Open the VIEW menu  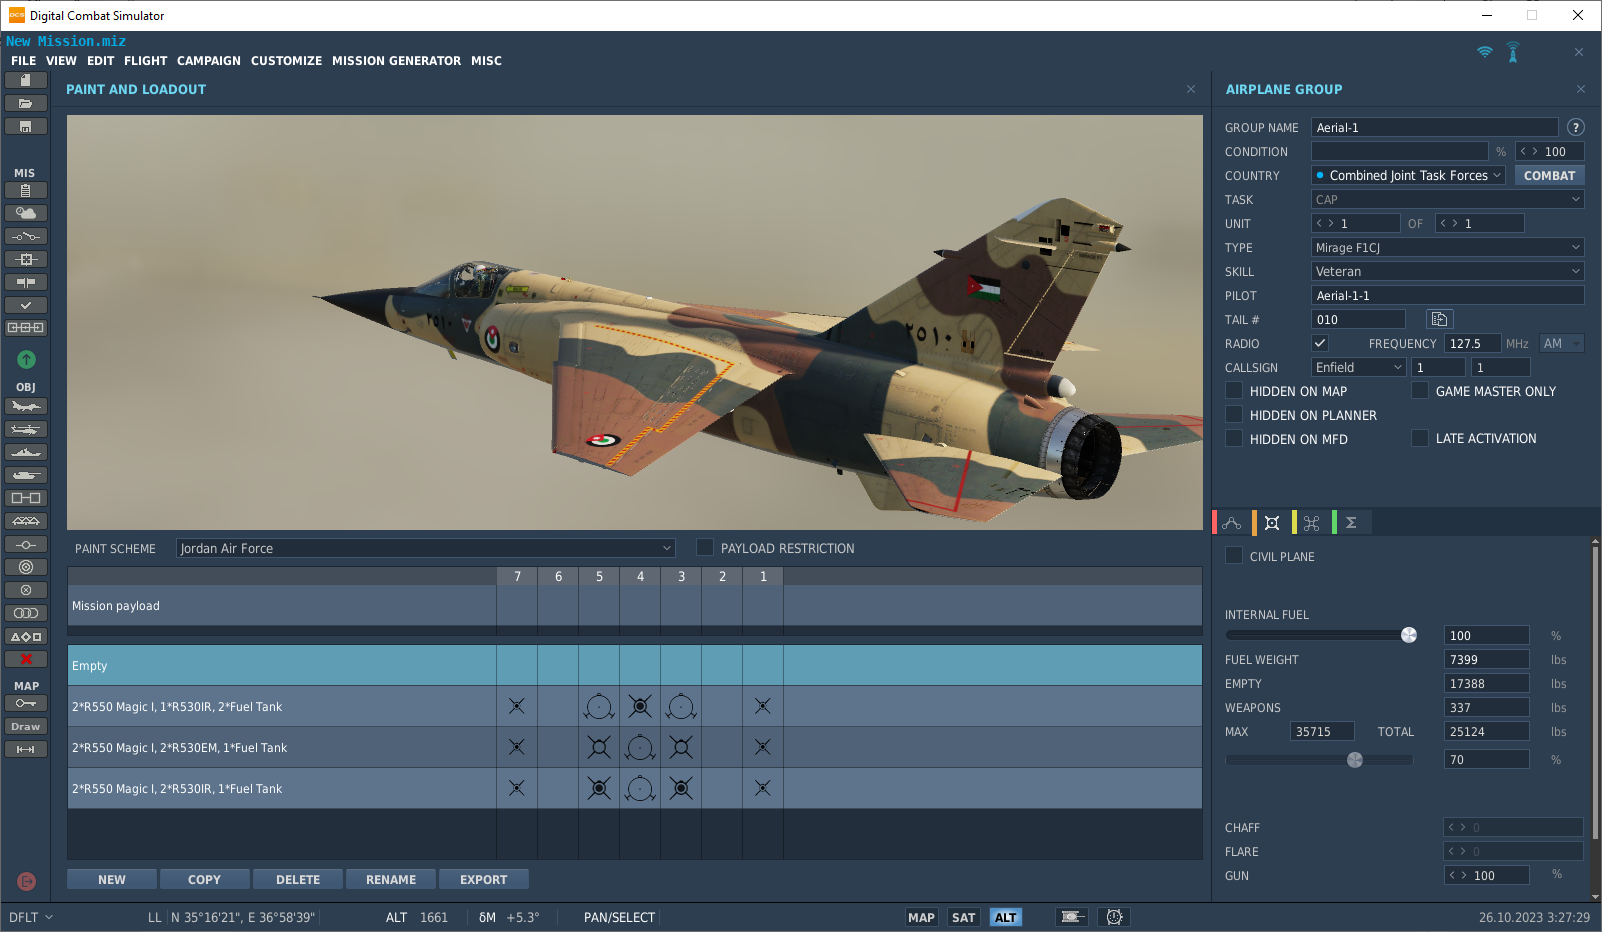(61, 61)
